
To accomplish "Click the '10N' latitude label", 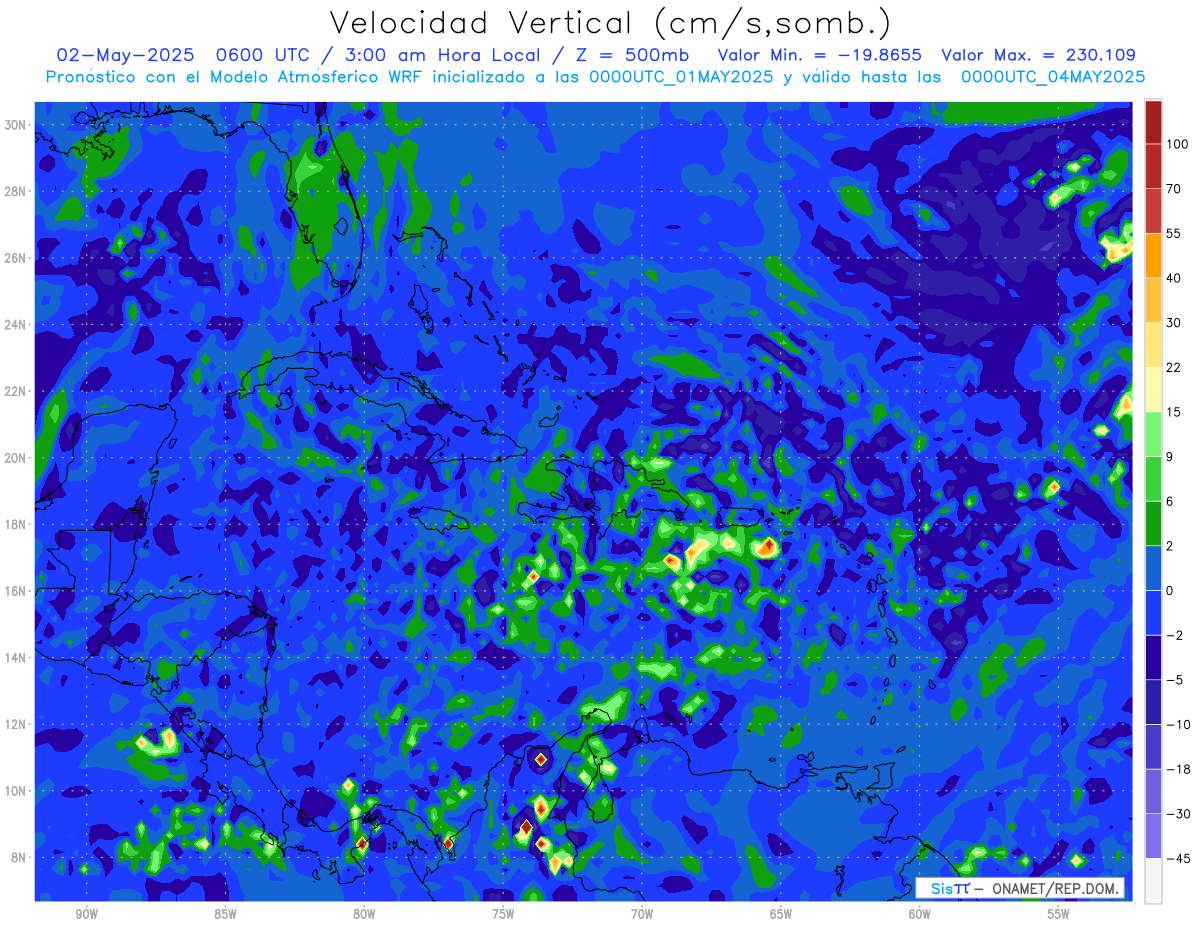I will tap(16, 791).
